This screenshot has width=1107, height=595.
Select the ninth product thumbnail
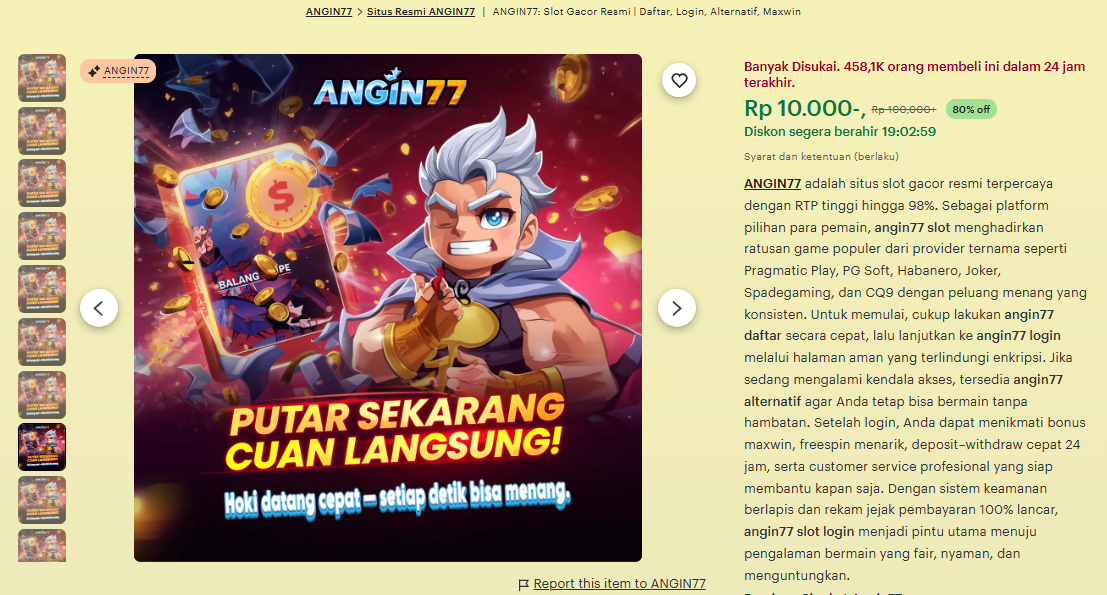(42, 500)
